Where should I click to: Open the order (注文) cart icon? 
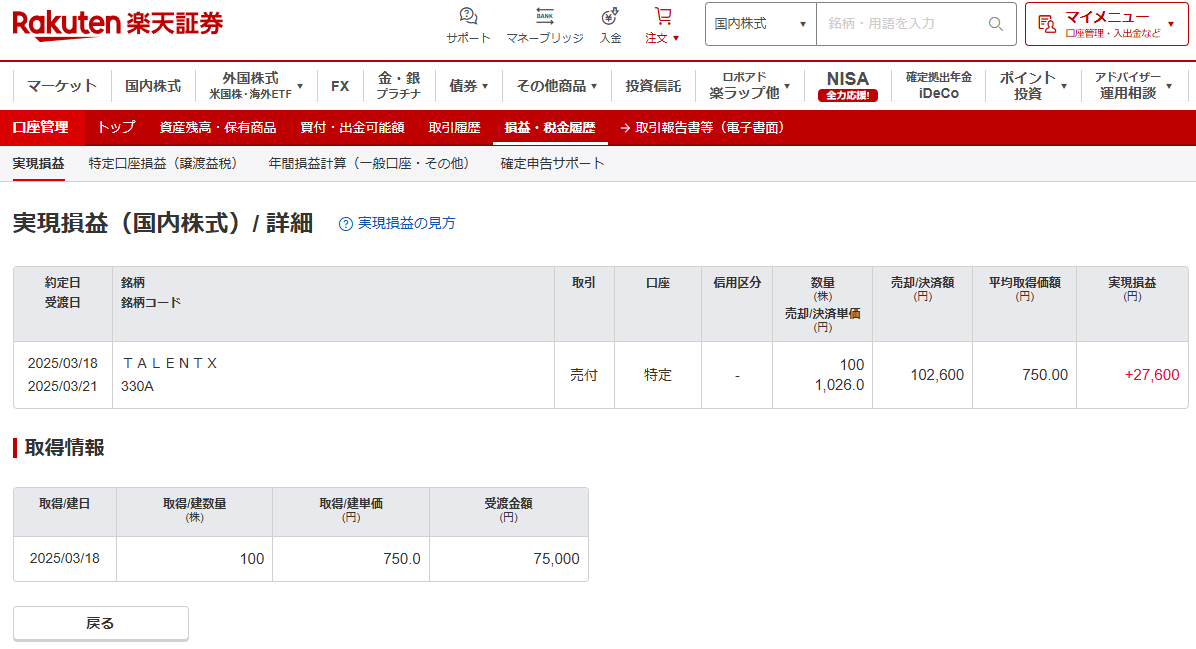coord(662,16)
